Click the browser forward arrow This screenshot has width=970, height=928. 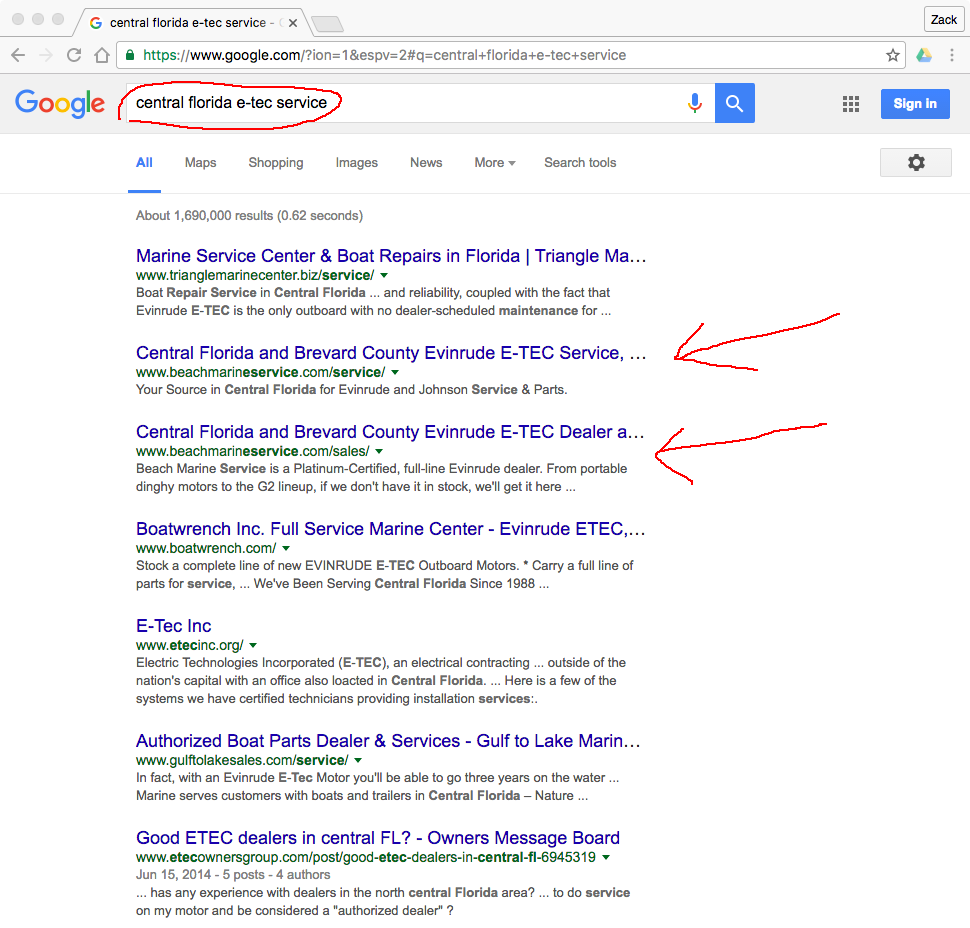[46, 55]
